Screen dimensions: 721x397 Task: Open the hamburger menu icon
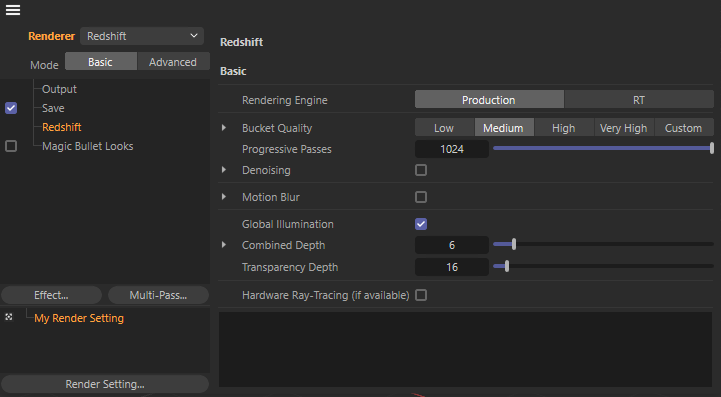[x=13, y=10]
